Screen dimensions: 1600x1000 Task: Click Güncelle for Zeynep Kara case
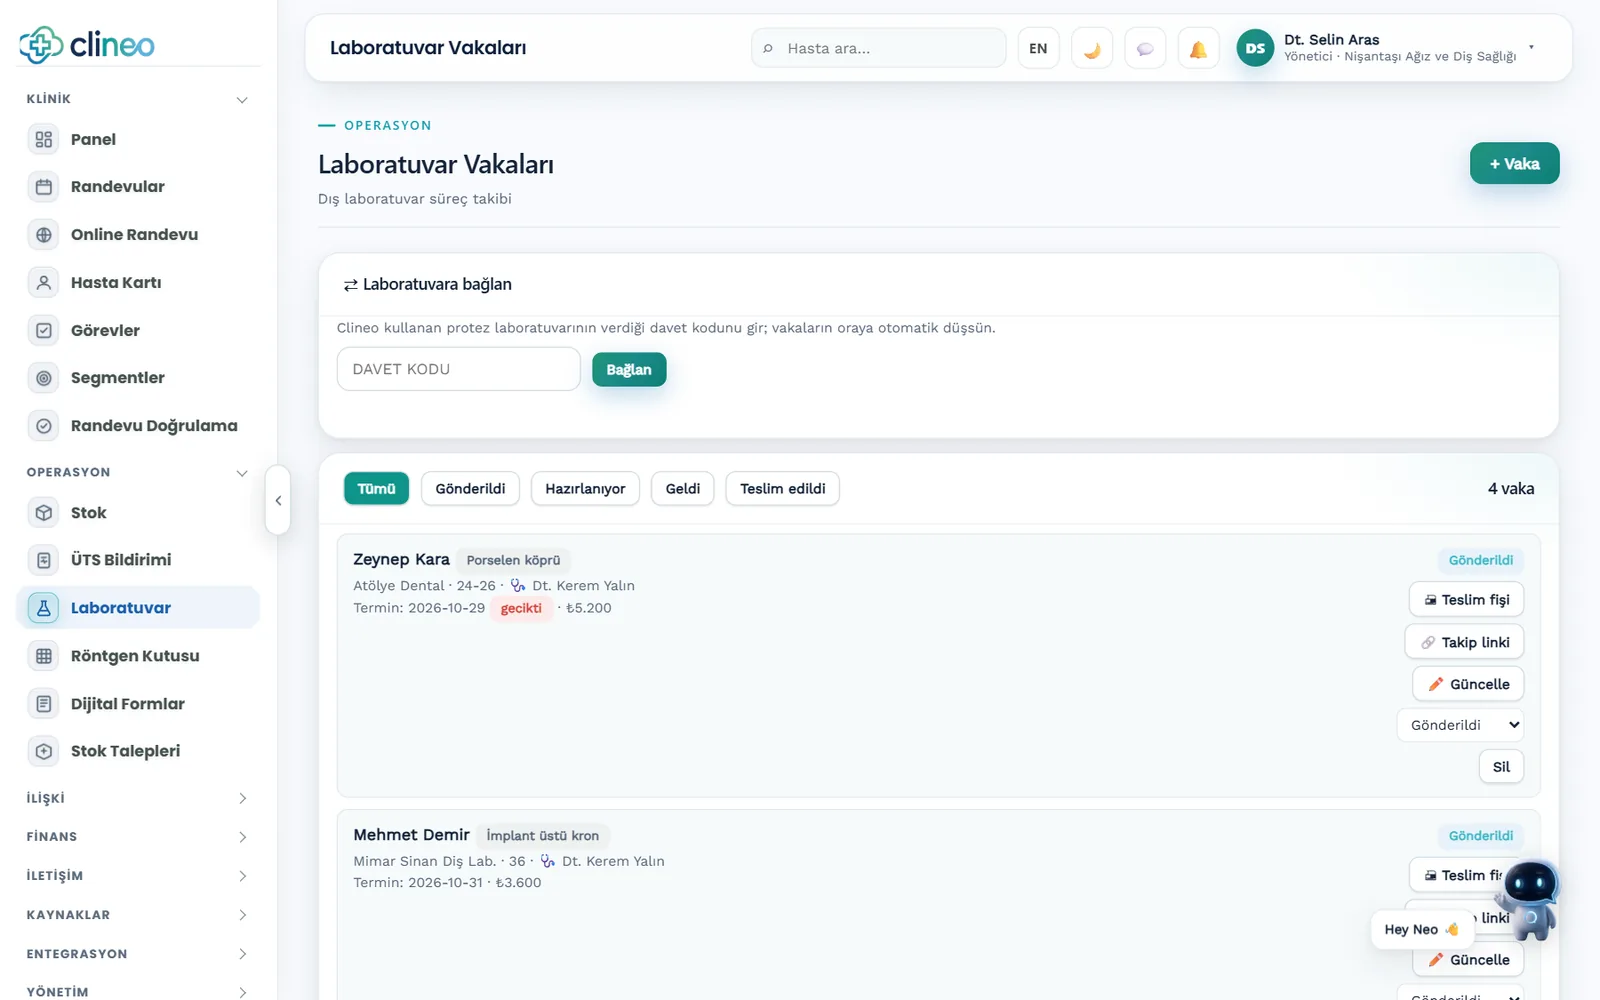(1468, 684)
